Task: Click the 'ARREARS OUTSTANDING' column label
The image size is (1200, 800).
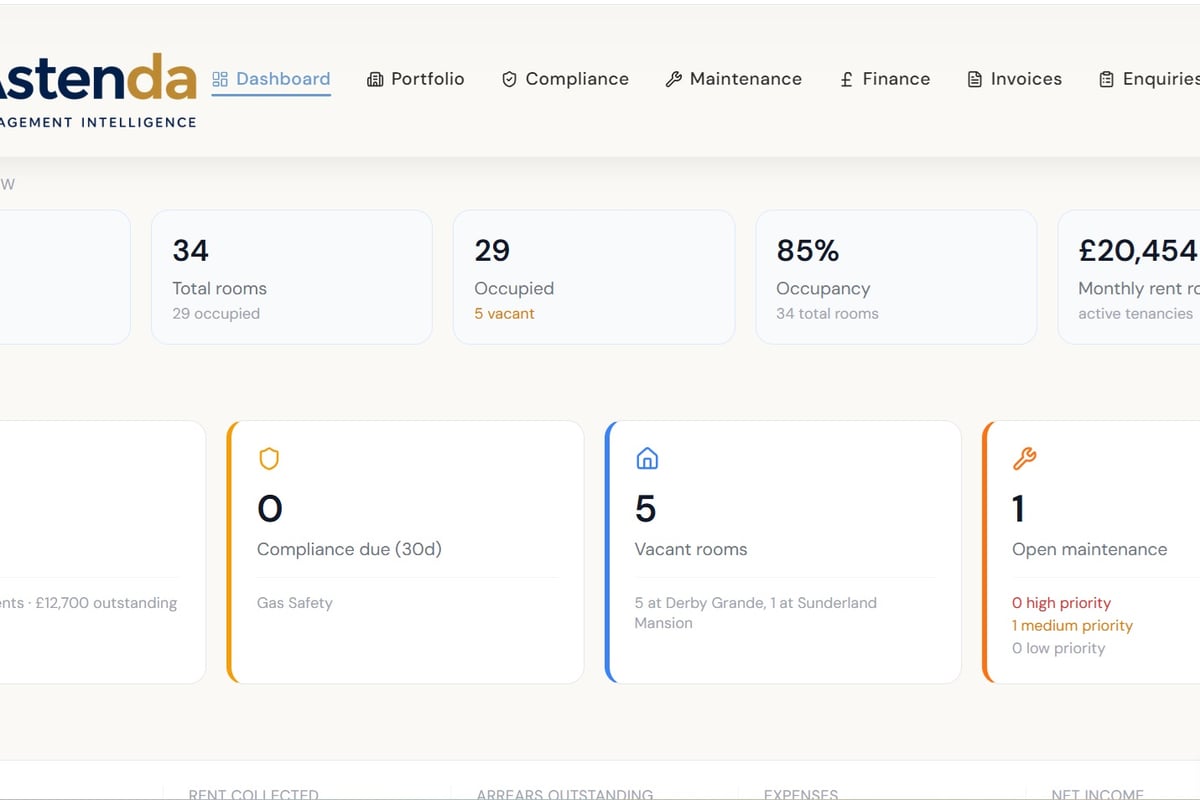Action: (565, 795)
